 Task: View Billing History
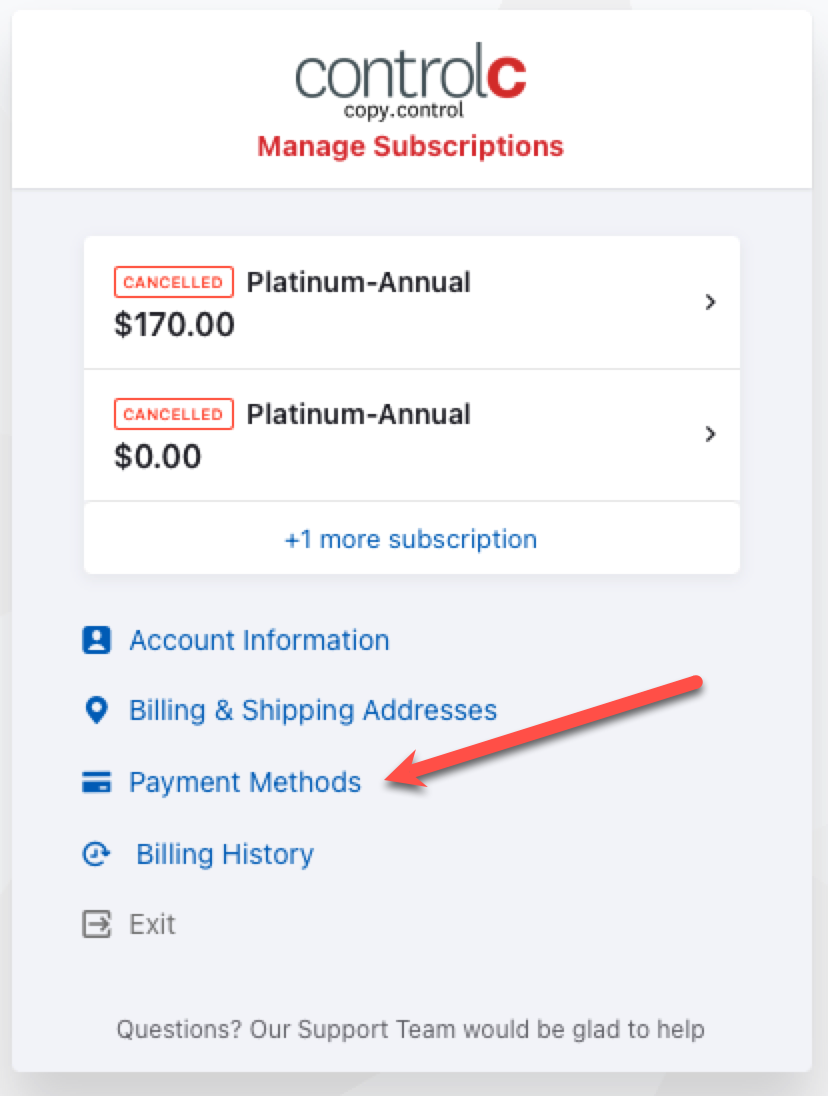coord(225,854)
